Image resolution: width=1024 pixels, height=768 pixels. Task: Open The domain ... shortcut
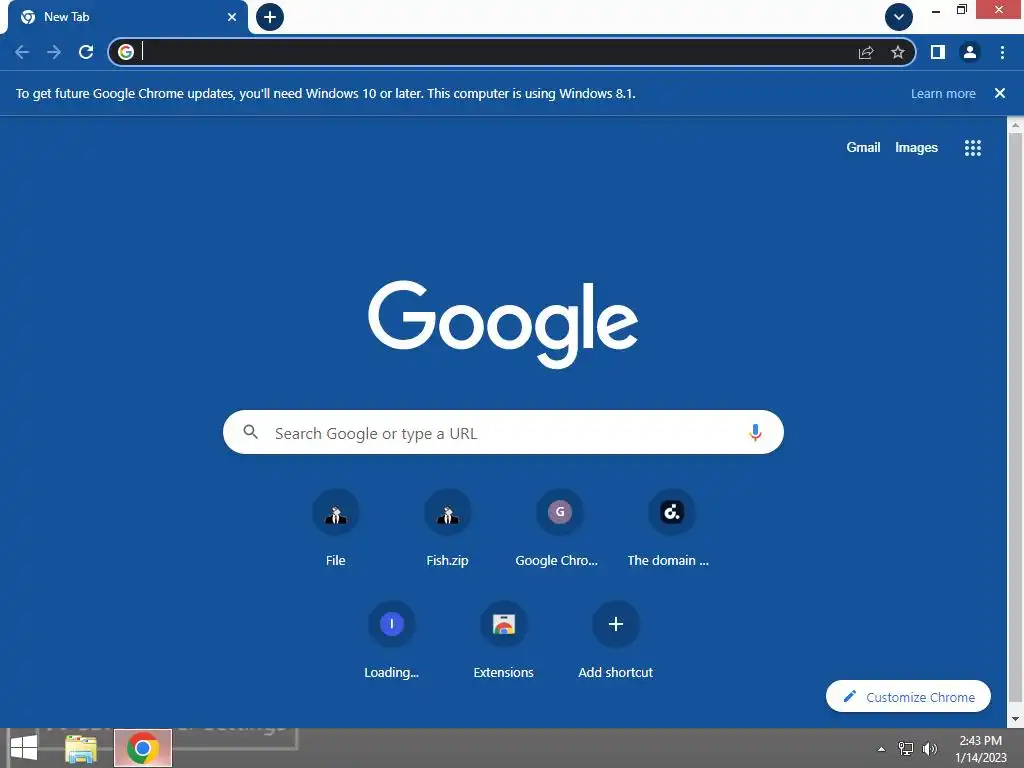(671, 529)
